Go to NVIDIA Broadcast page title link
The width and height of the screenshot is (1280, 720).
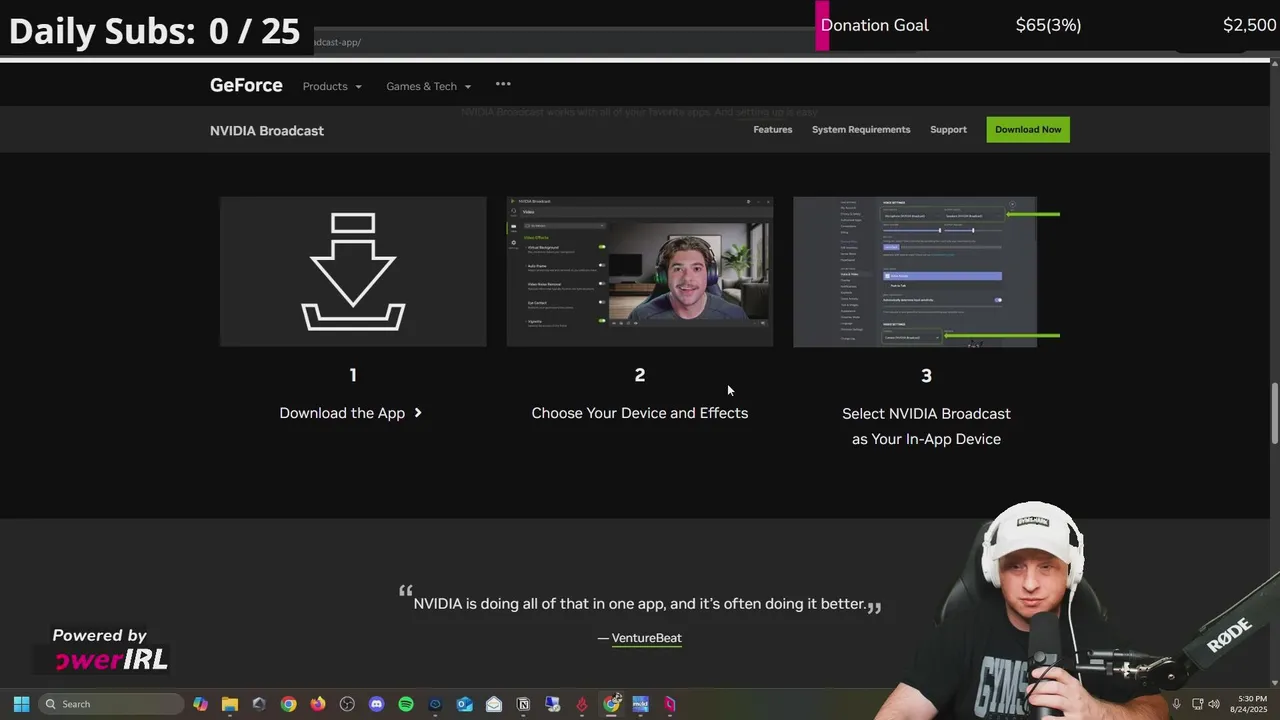(x=267, y=130)
